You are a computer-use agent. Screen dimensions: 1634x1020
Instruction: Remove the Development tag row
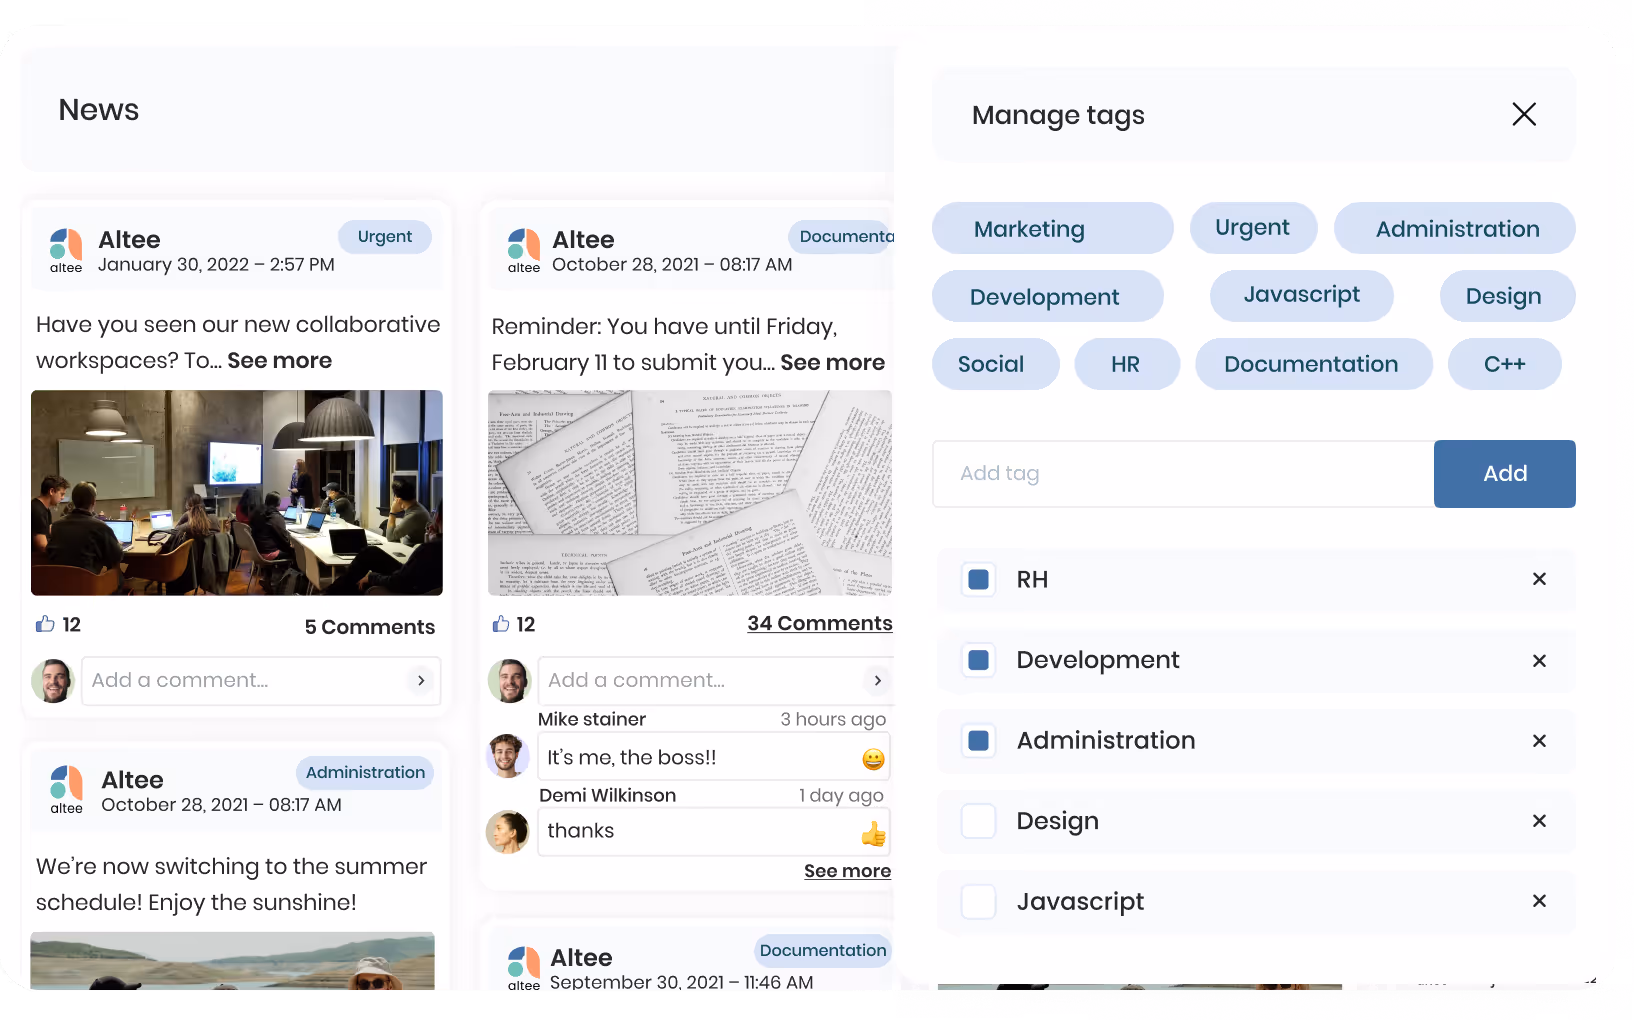point(1539,660)
